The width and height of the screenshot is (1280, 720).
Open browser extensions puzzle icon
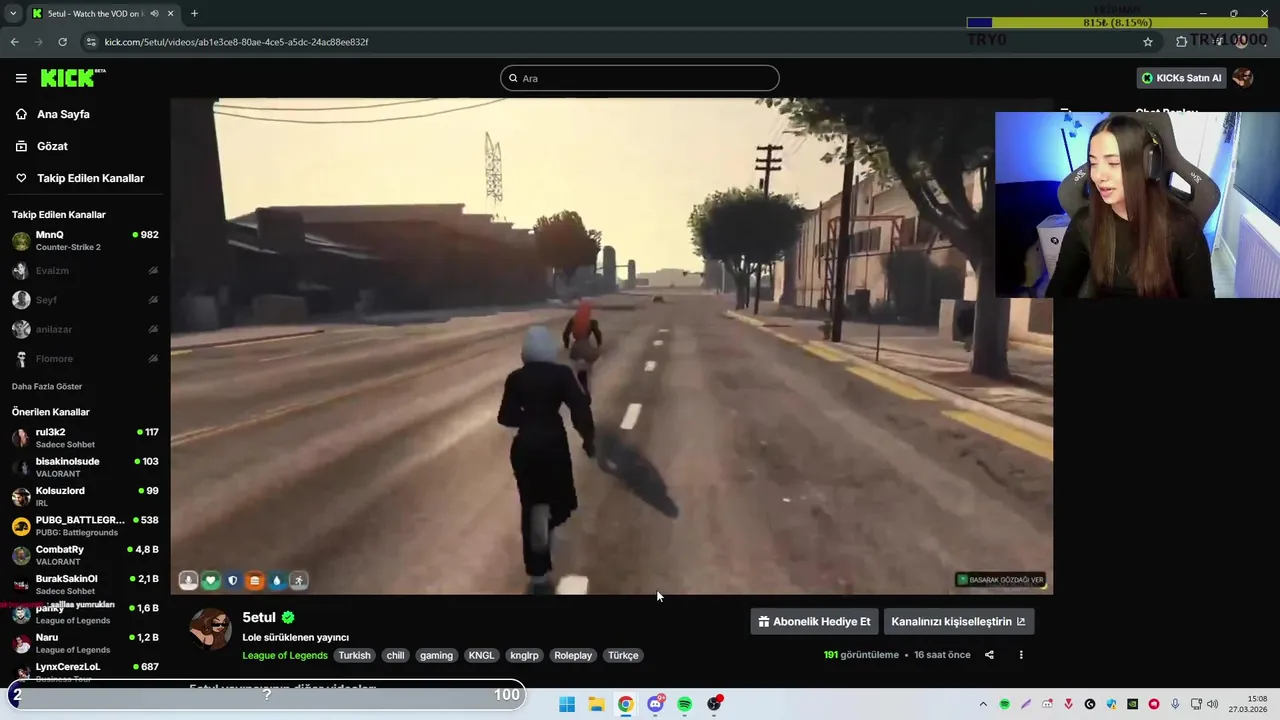pos(1181,42)
